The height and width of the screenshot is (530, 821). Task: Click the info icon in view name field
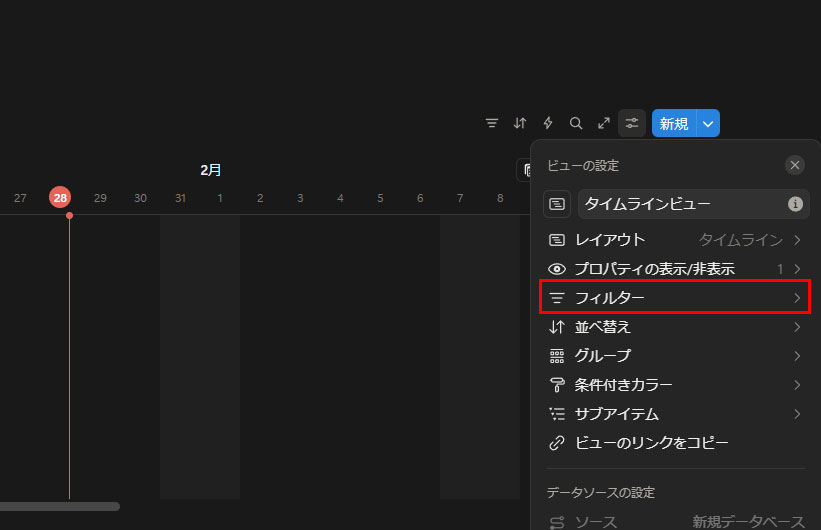[796, 204]
